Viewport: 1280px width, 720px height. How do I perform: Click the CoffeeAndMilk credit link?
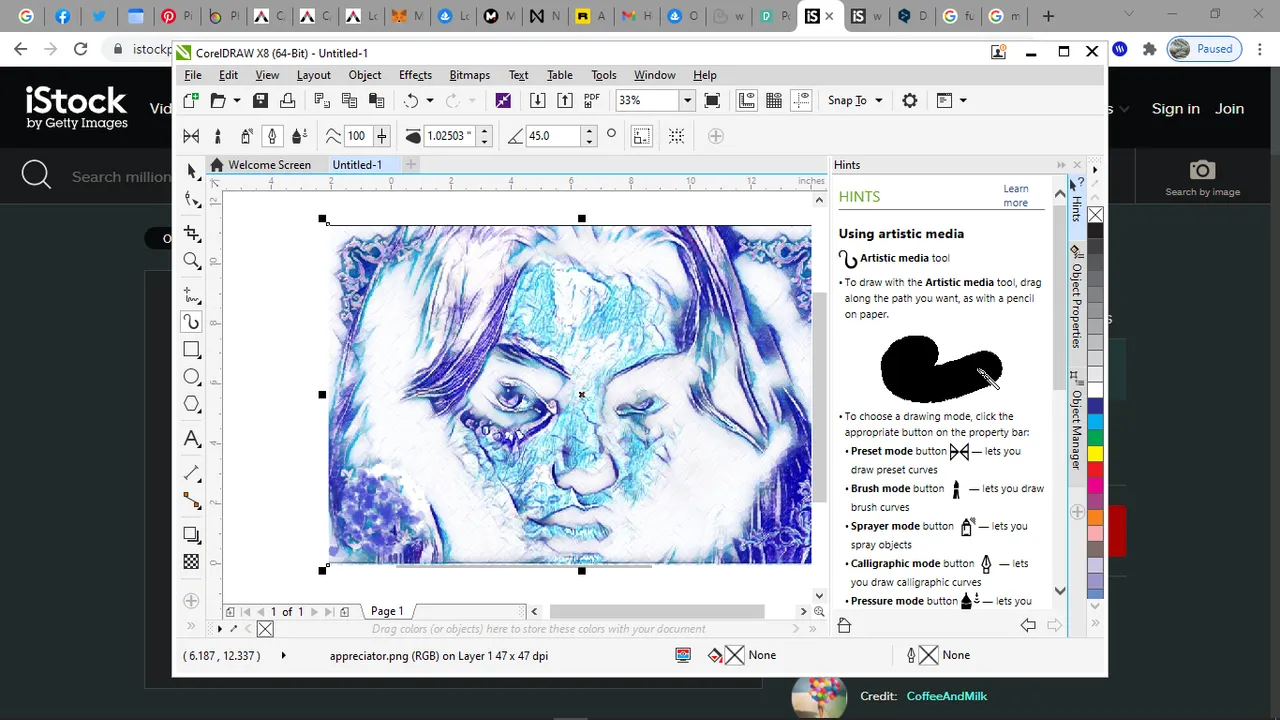946,696
